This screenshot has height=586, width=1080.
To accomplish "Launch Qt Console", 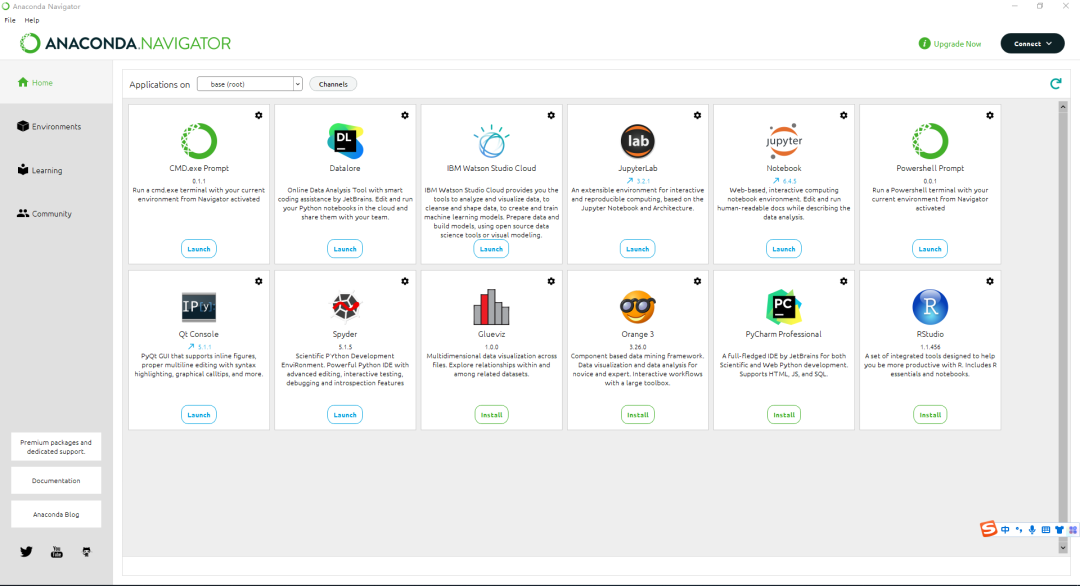I will point(199,415).
